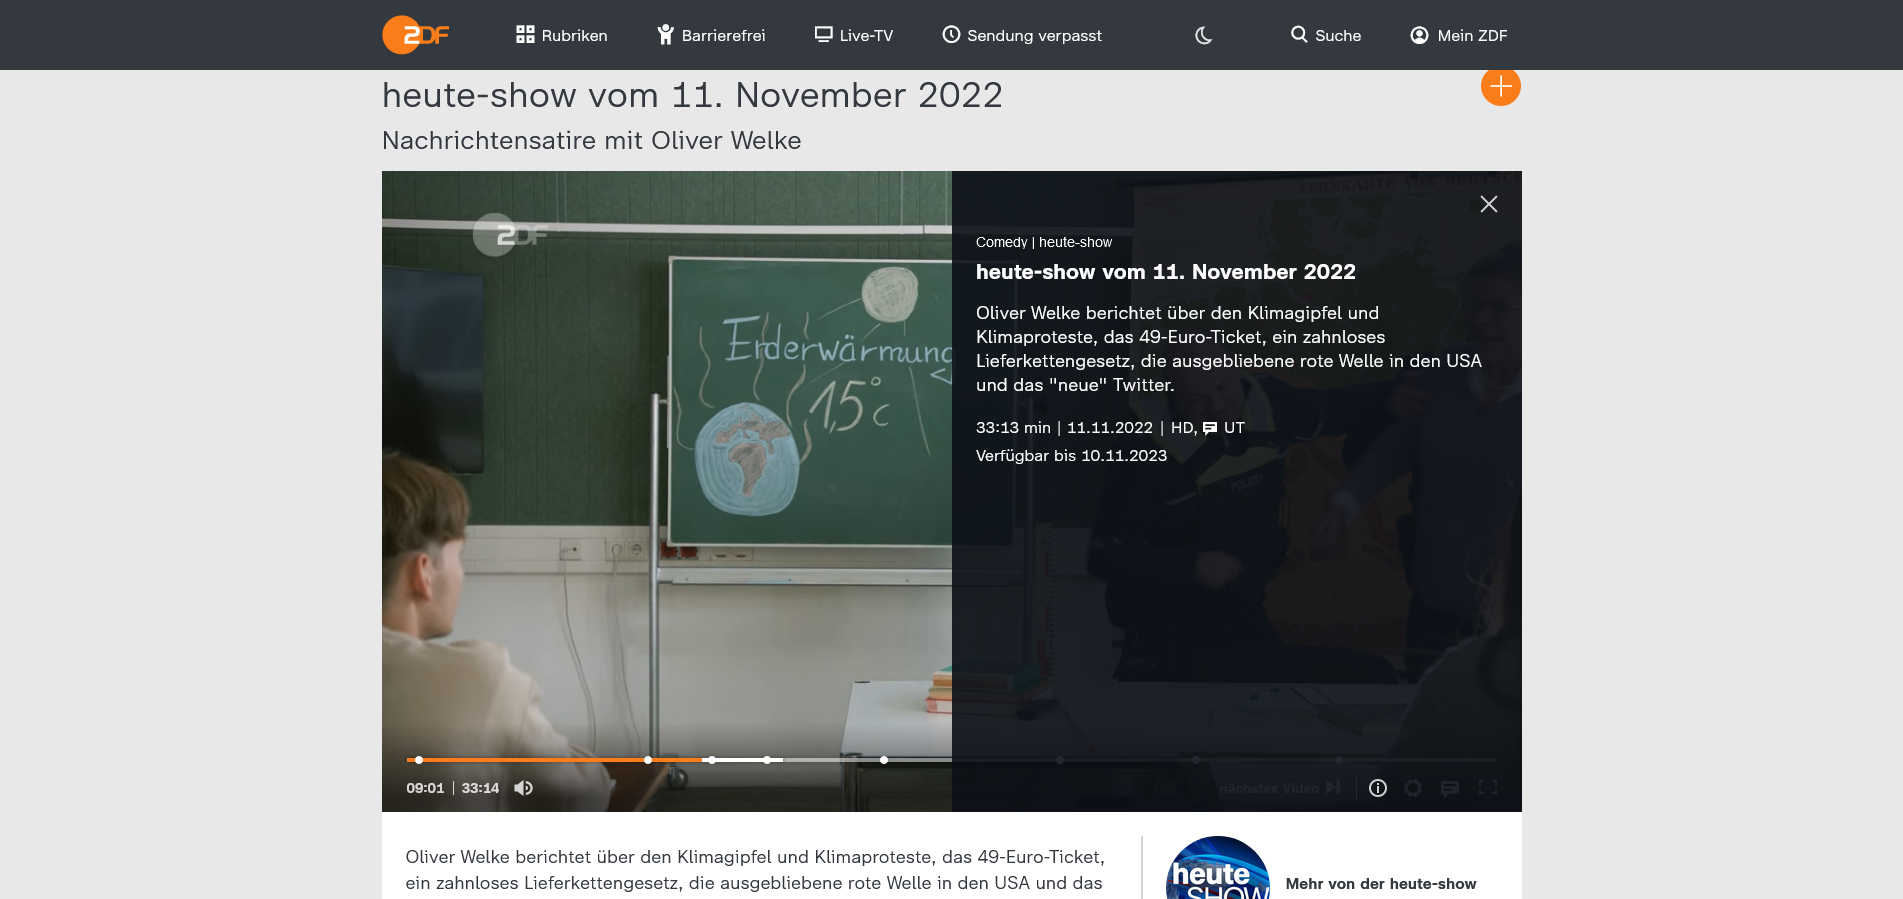This screenshot has height=899, width=1903.
Task: Open Sendung verpasst page
Action: (x=1021, y=35)
